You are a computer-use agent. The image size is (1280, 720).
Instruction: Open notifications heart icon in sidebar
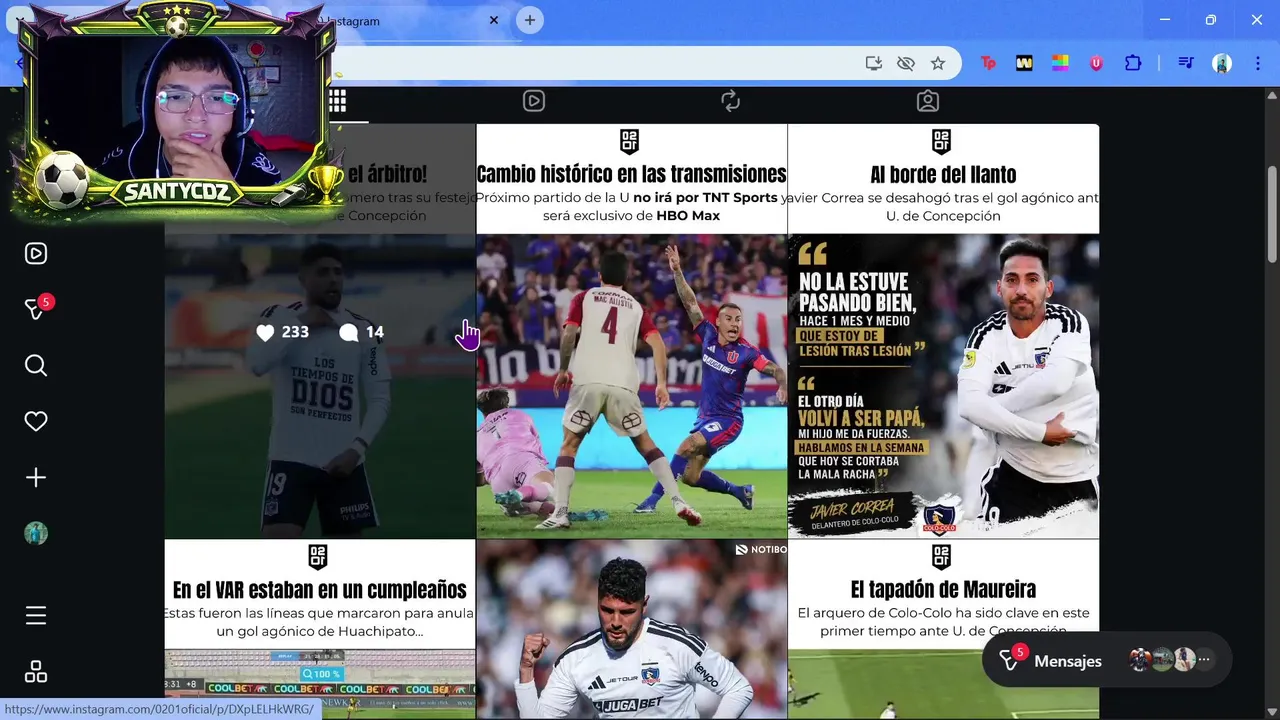coord(36,421)
